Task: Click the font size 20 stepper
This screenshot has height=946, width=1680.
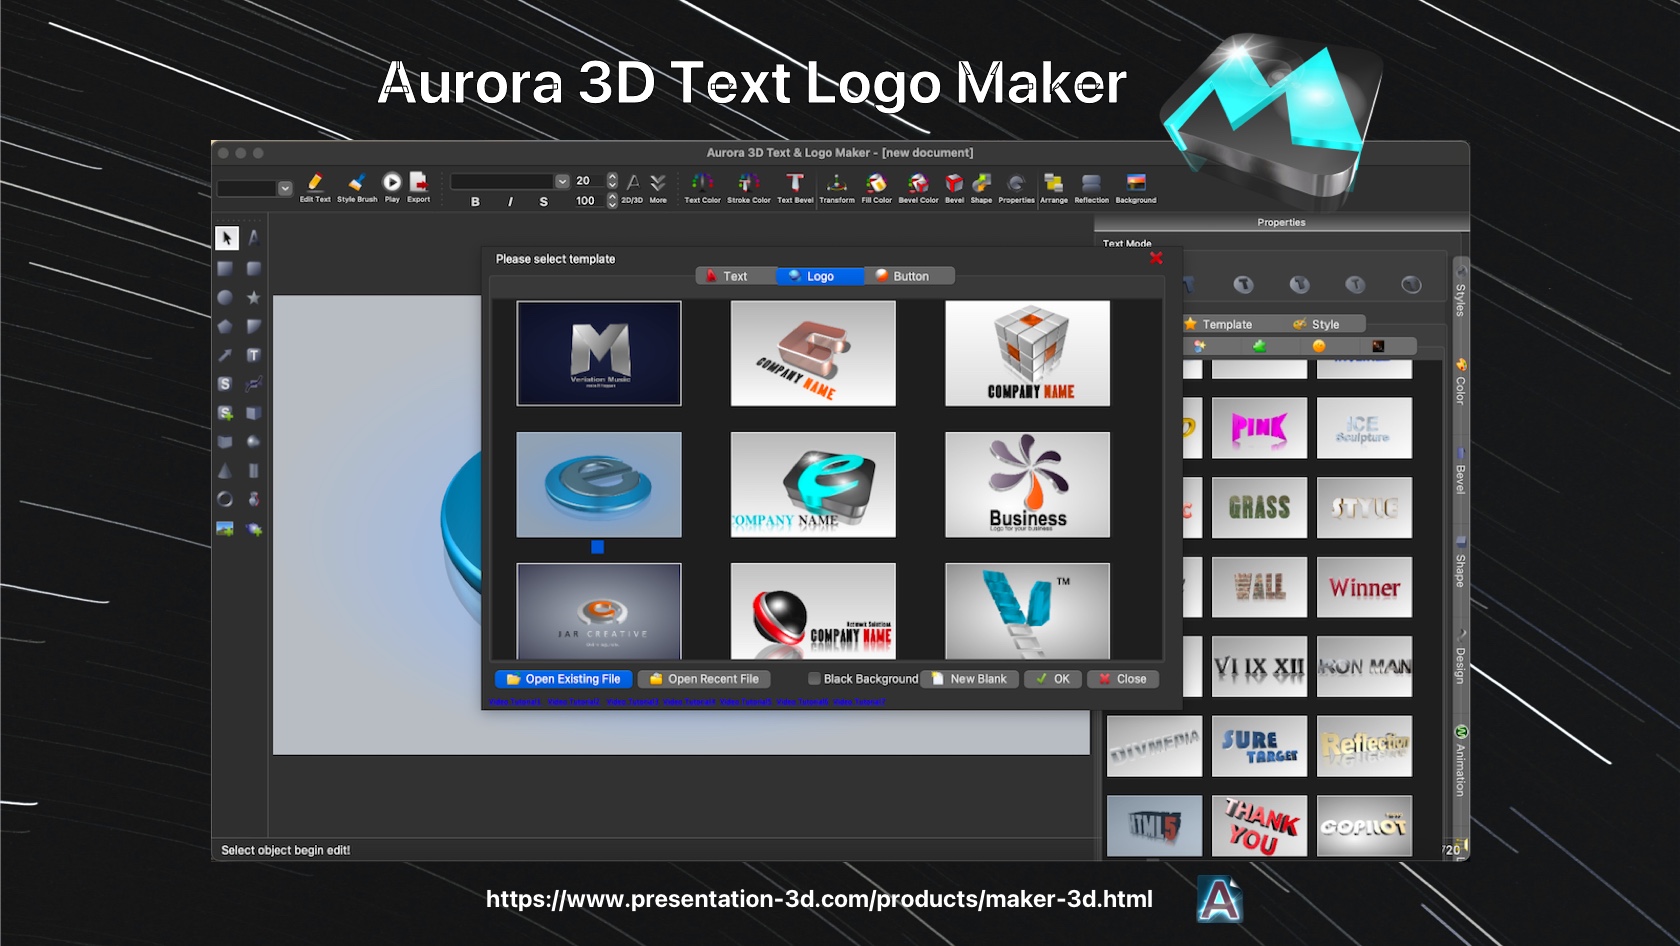Action: [612, 181]
